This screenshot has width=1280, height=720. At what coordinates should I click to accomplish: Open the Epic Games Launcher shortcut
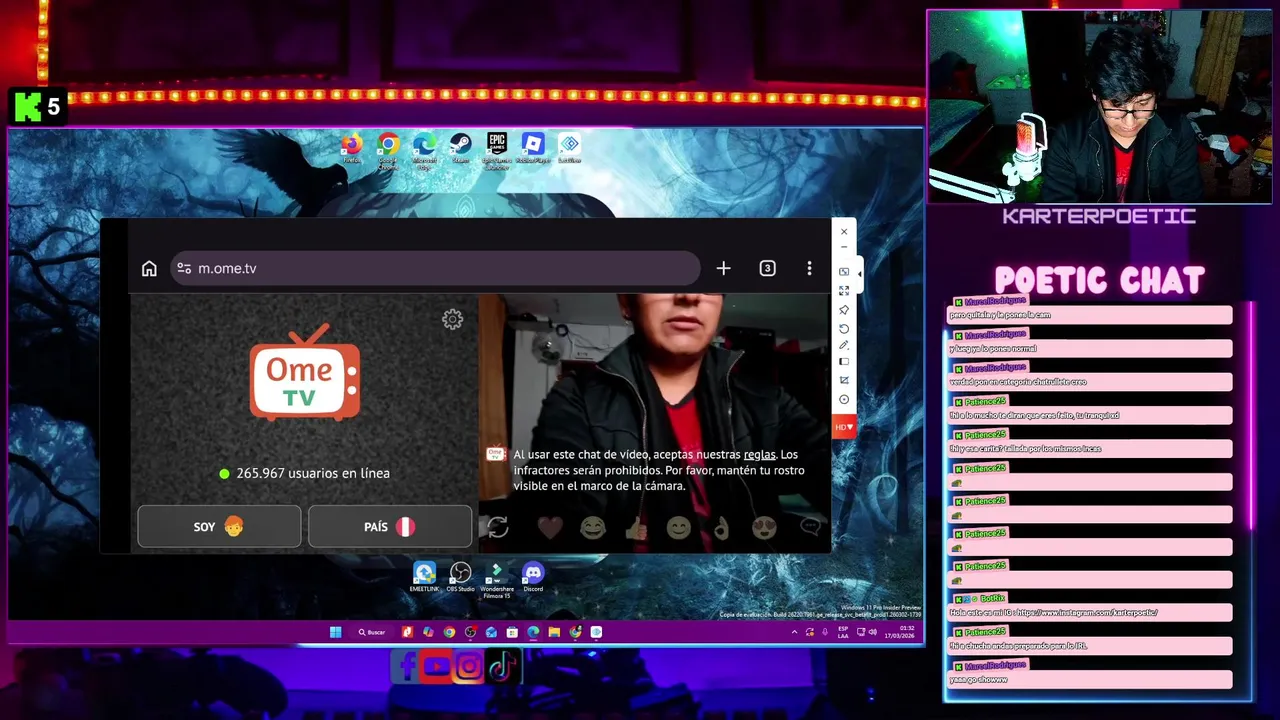point(497,150)
